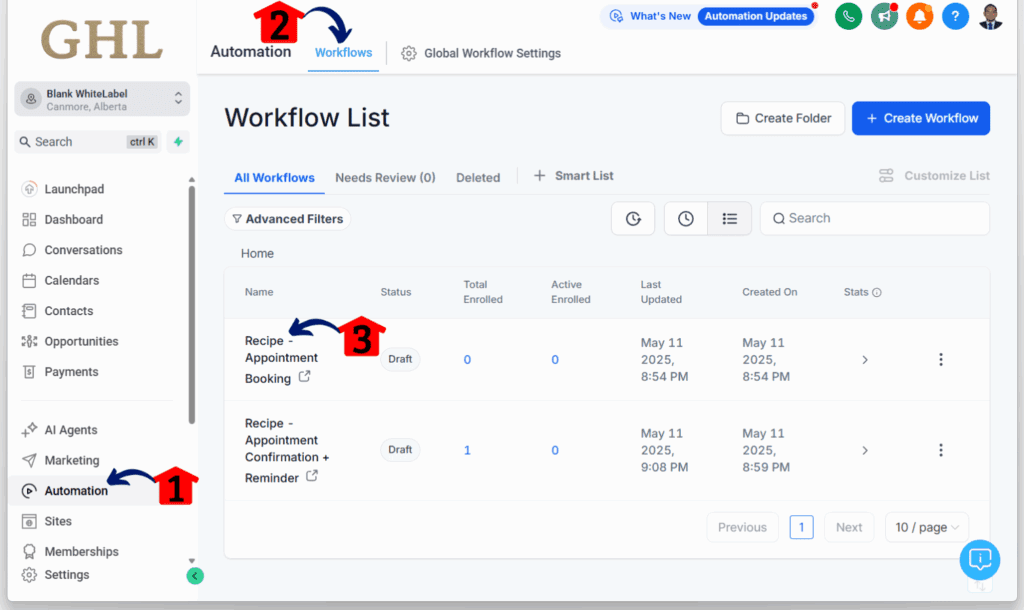Open the three-dot menu for Appointment Booking row
Image resolution: width=1024 pixels, height=610 pixels.
pos(940,359)
